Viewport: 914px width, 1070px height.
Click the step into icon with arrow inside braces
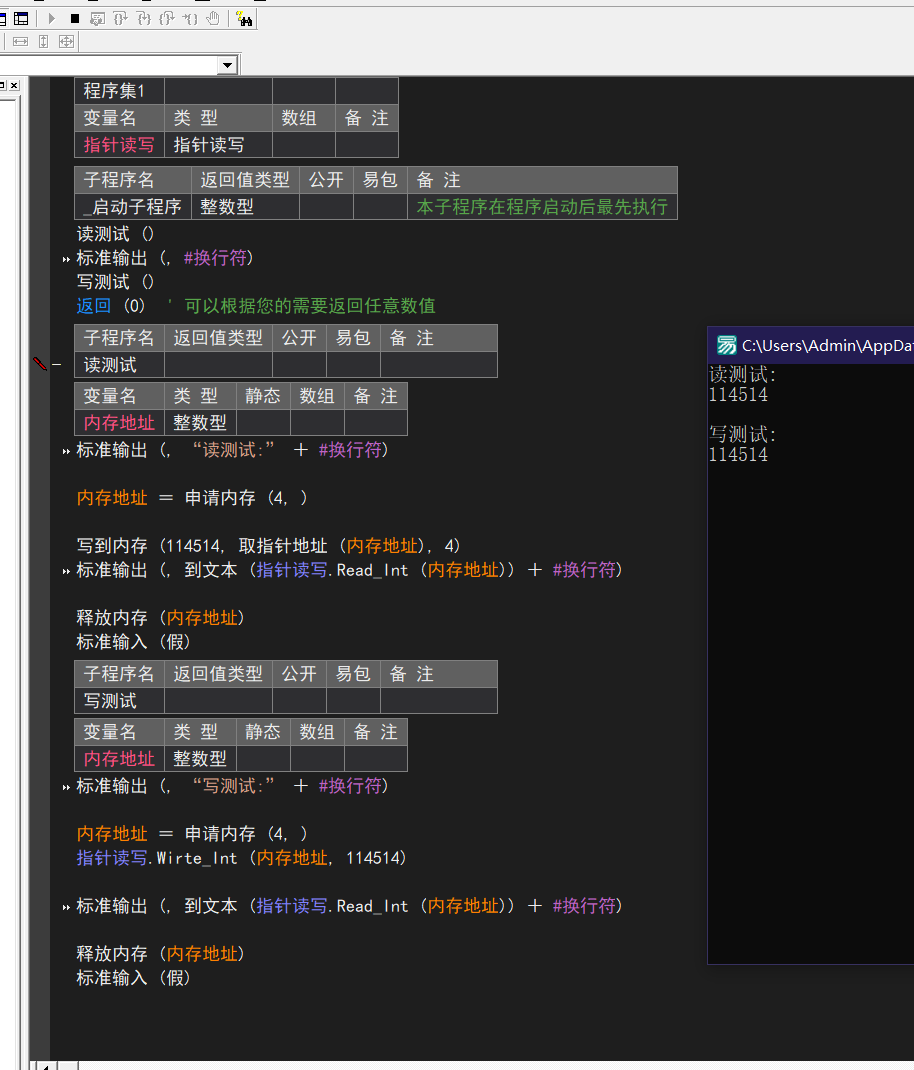click(x=143, y=18)
